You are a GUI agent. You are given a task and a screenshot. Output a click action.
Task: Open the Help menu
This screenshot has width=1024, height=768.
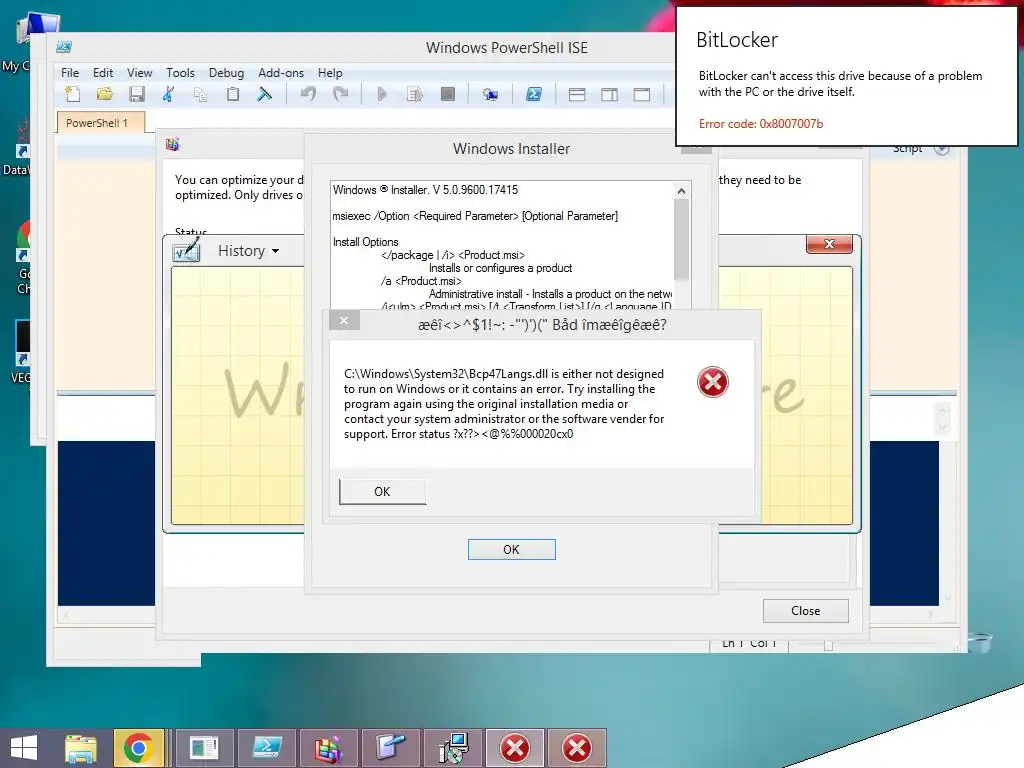point(330,72)
